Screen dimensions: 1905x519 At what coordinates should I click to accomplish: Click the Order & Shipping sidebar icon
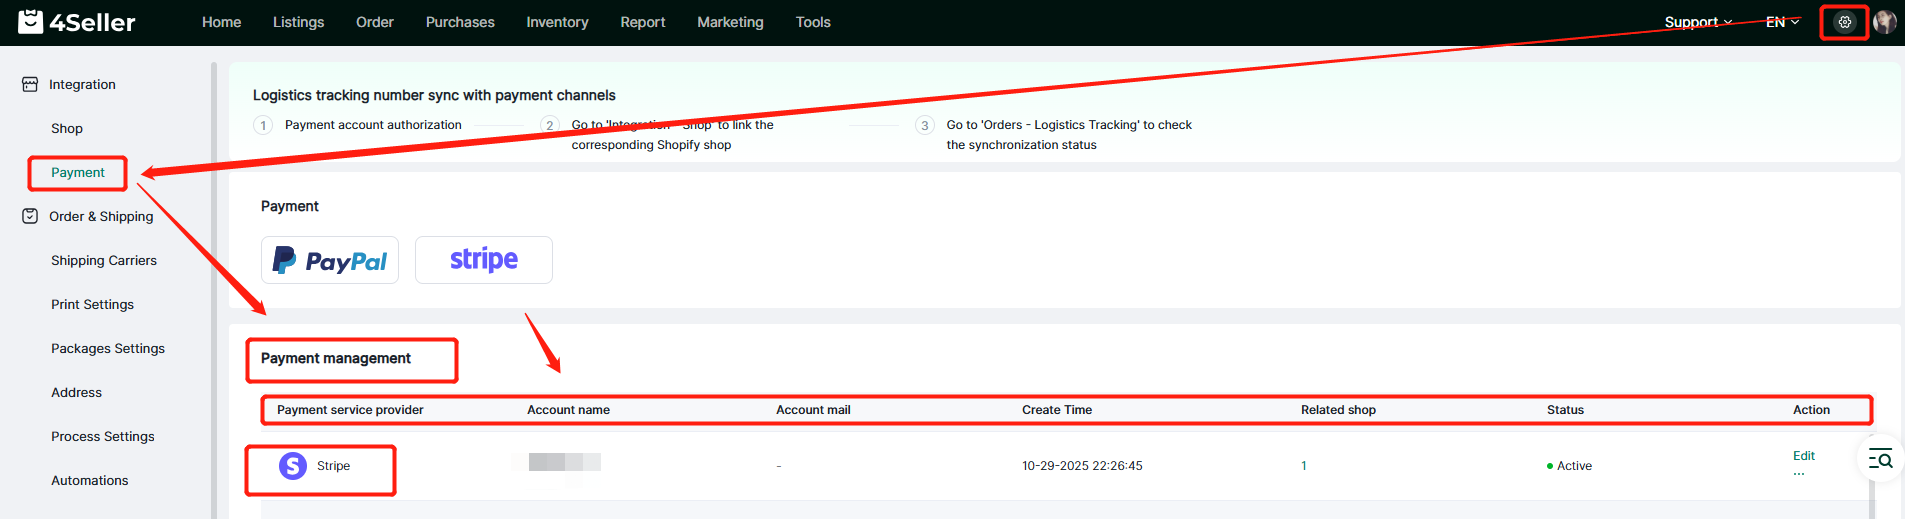(30, 216)
